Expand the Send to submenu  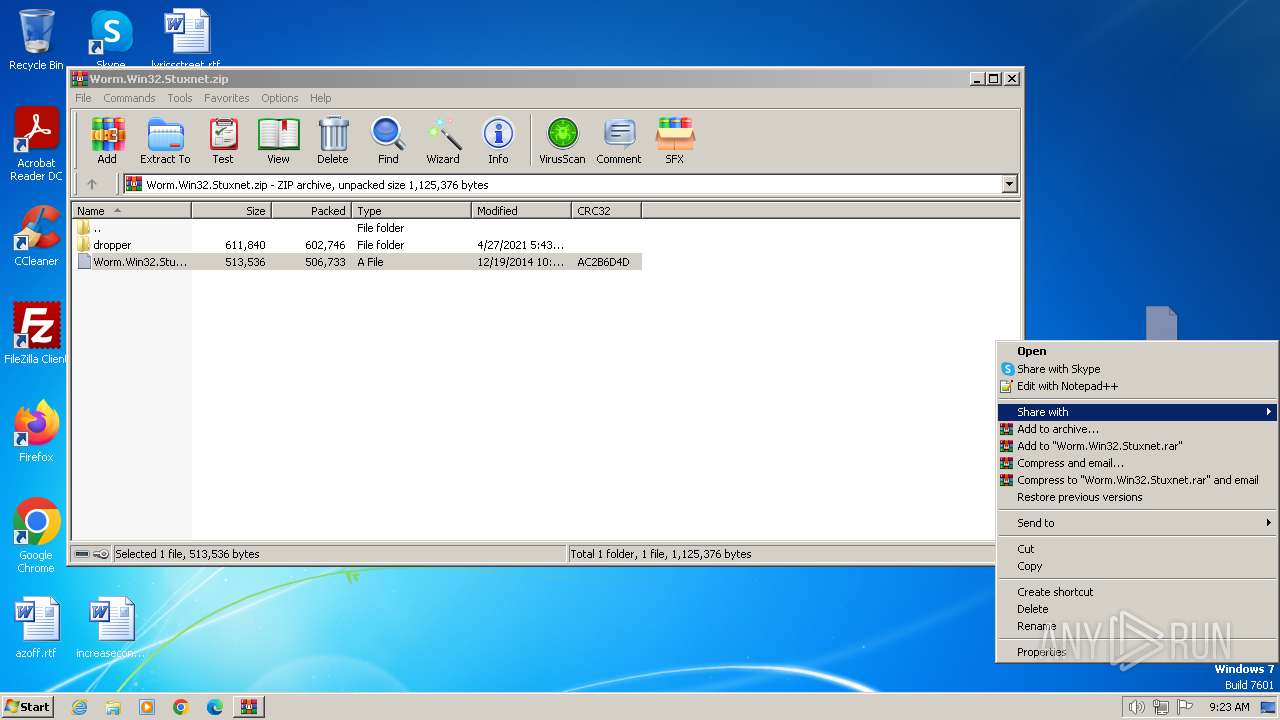coord(1137,523)
